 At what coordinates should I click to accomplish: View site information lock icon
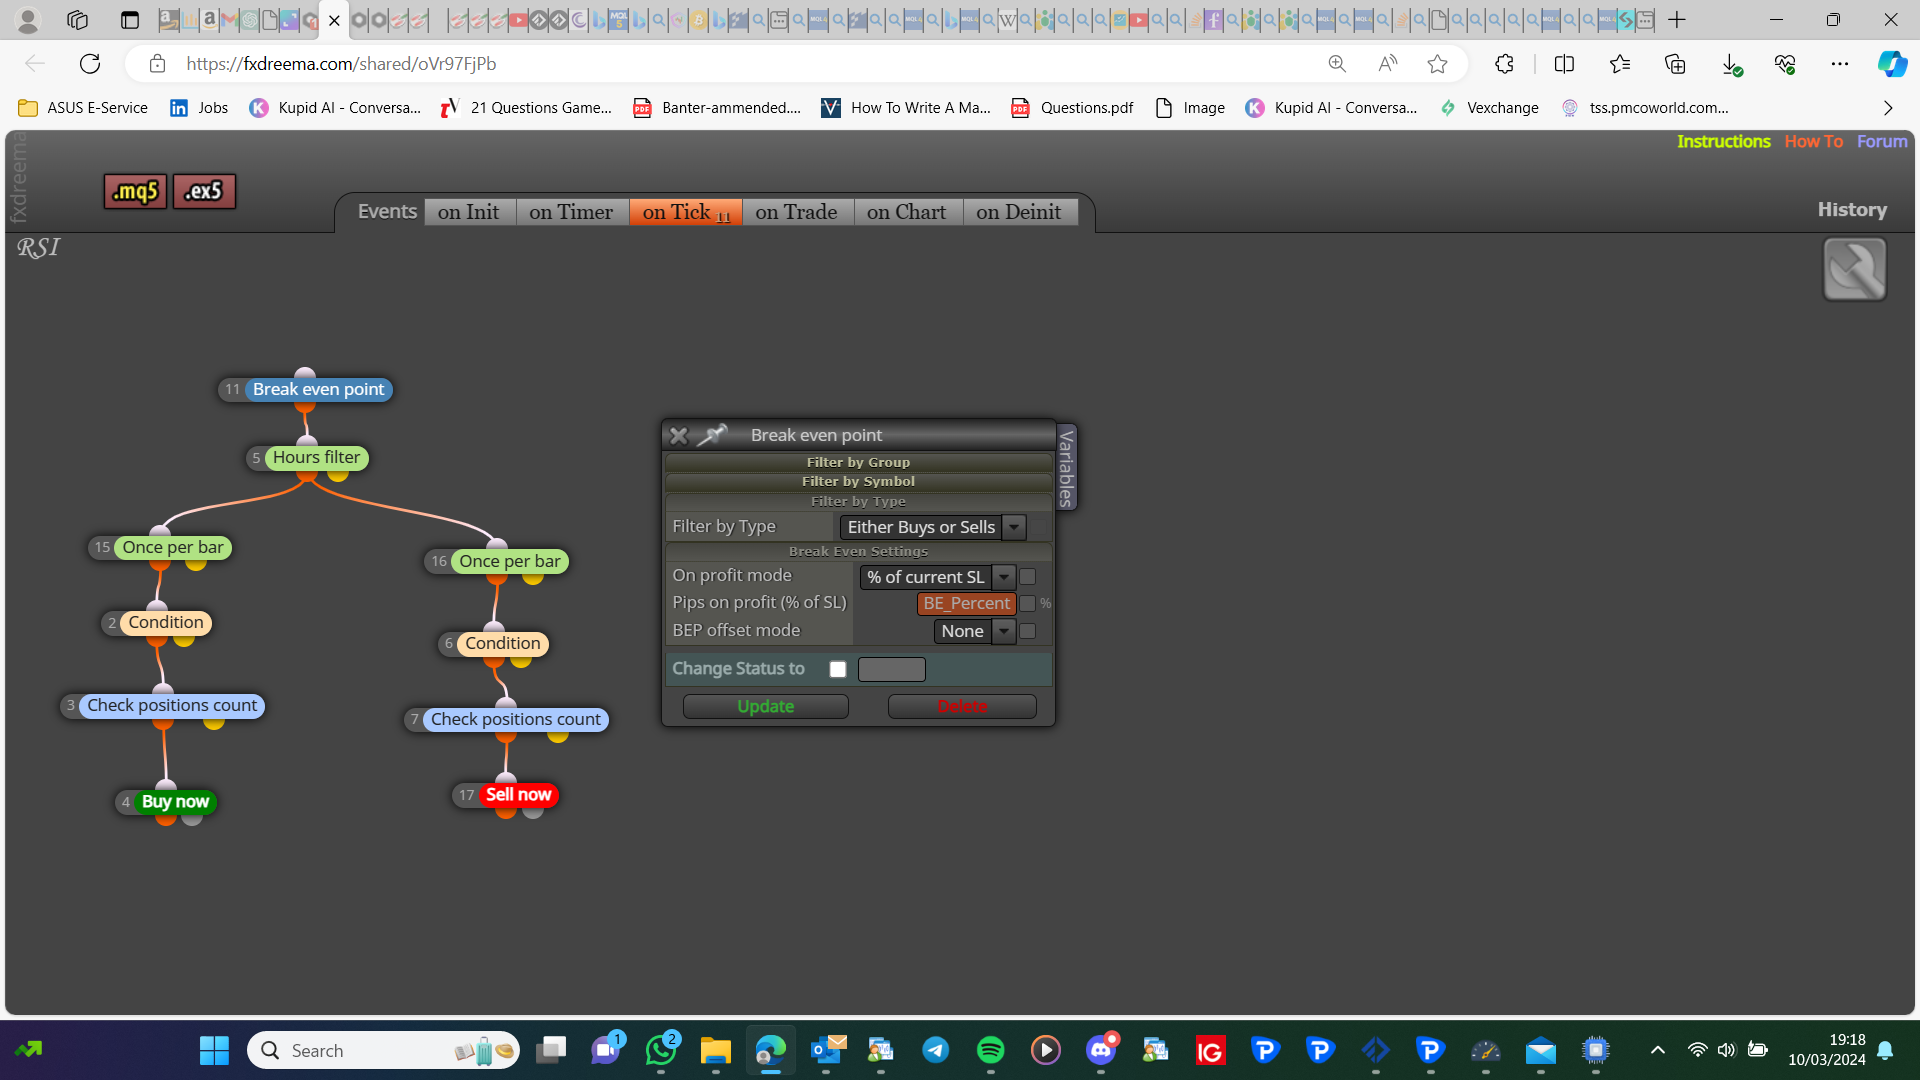point(157,64)
